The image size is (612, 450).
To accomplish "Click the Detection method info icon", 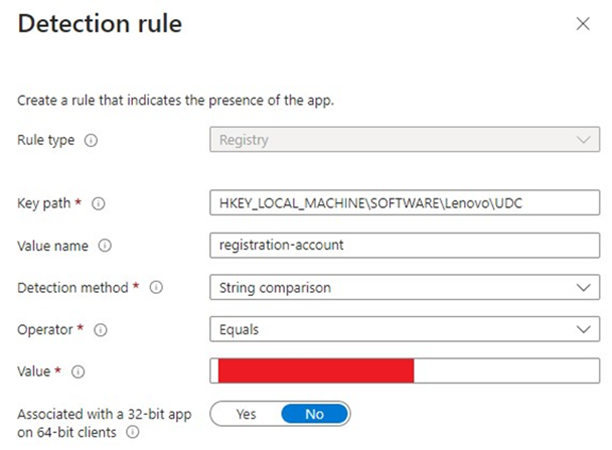I will pos(156,288).
